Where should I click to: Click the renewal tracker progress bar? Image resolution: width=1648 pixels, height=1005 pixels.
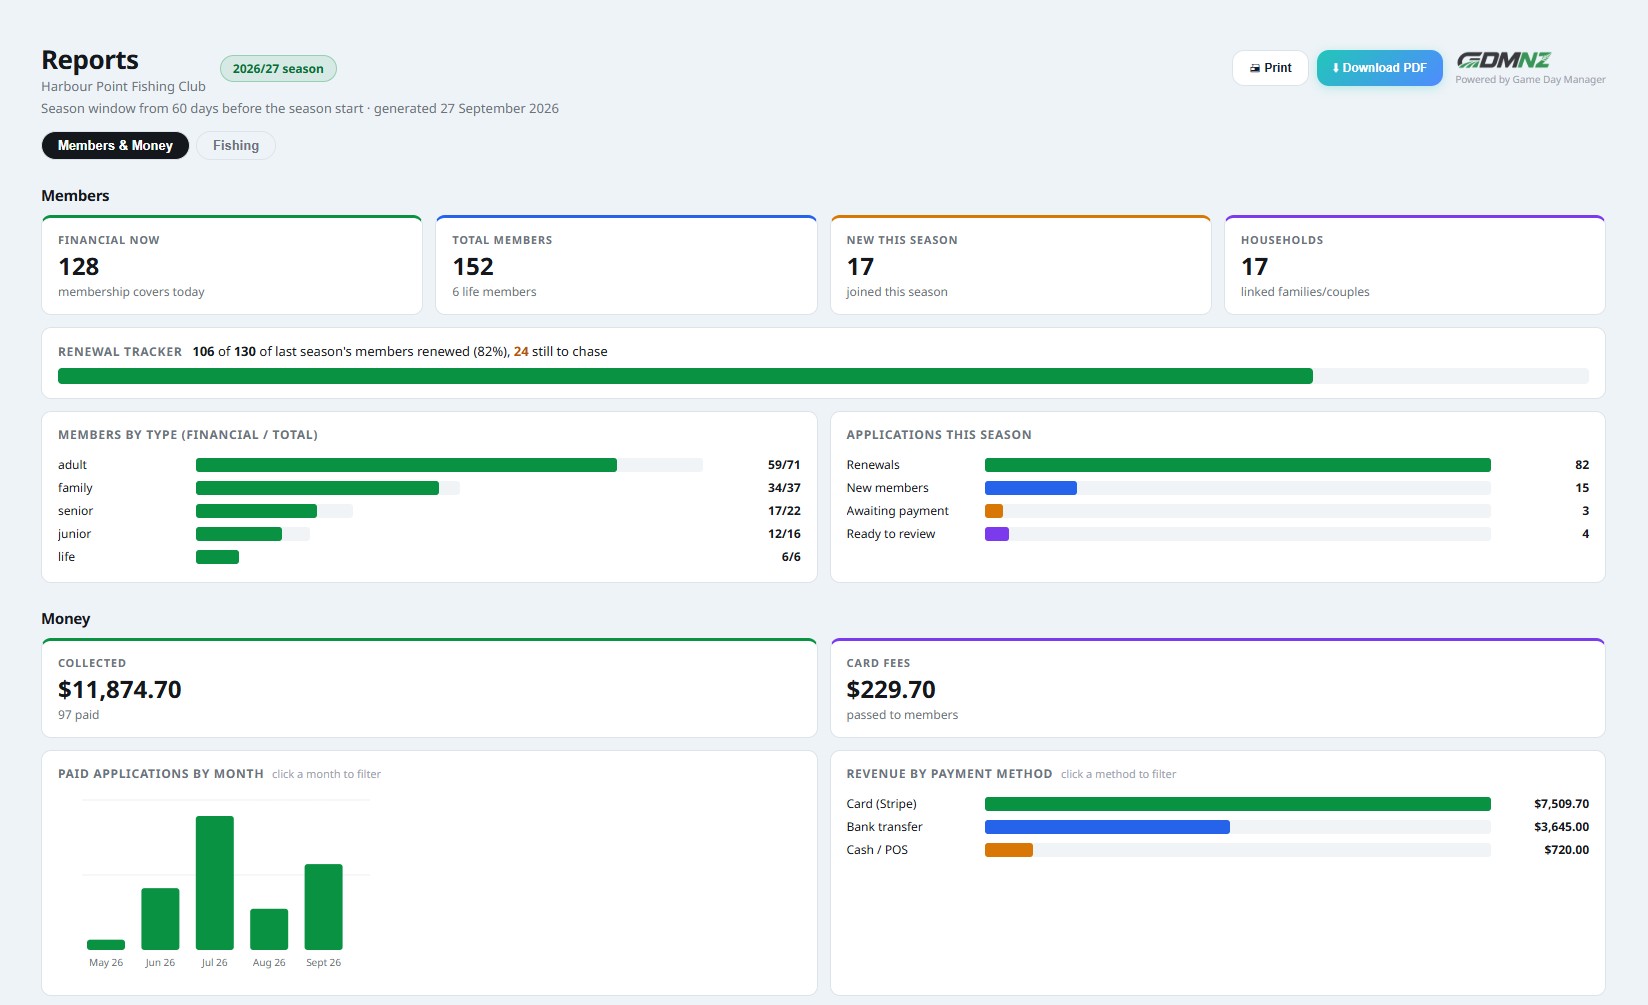[x=823, y=376]
